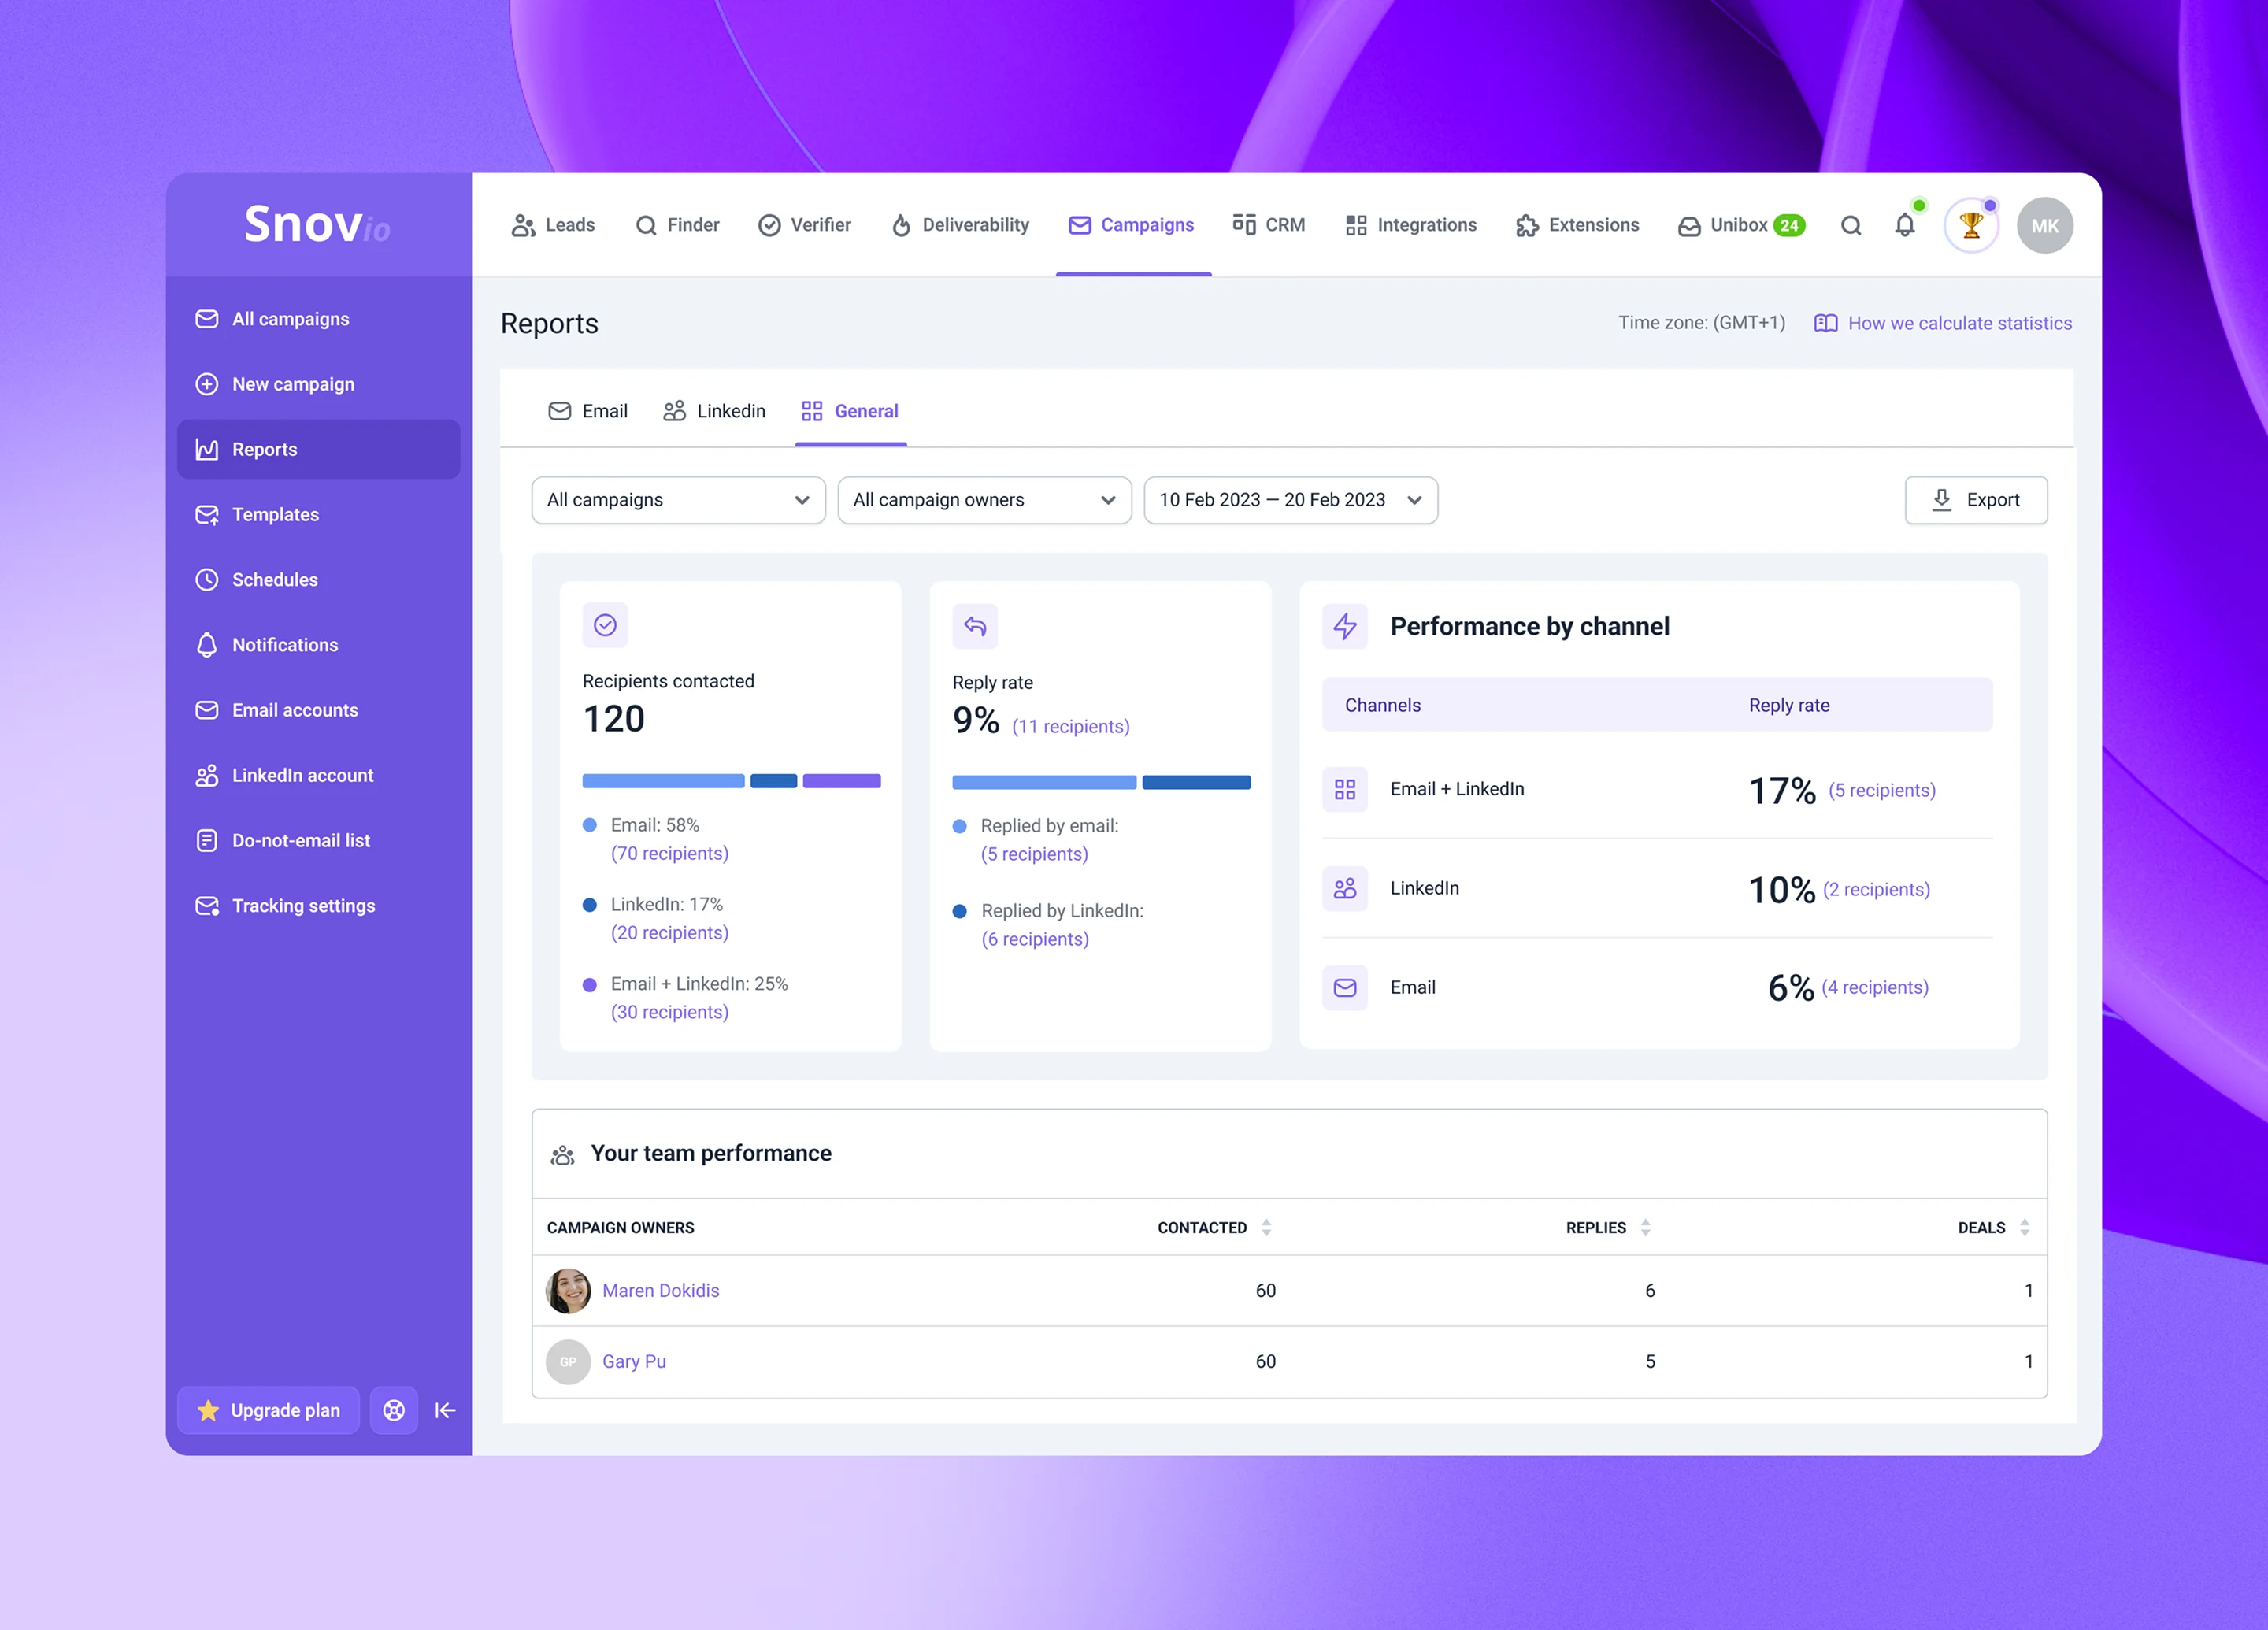
Task: Open All campaigns in sidebar
Action: 319,319
